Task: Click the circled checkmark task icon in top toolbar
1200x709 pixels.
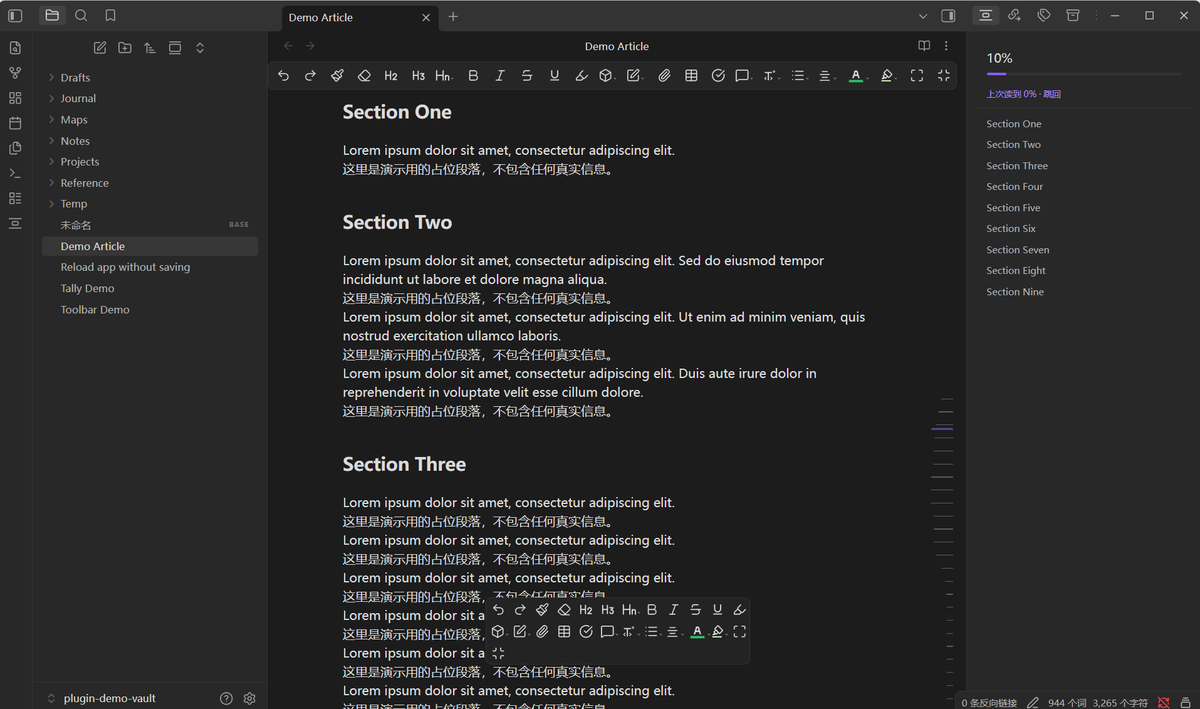Action: (718, 76)
